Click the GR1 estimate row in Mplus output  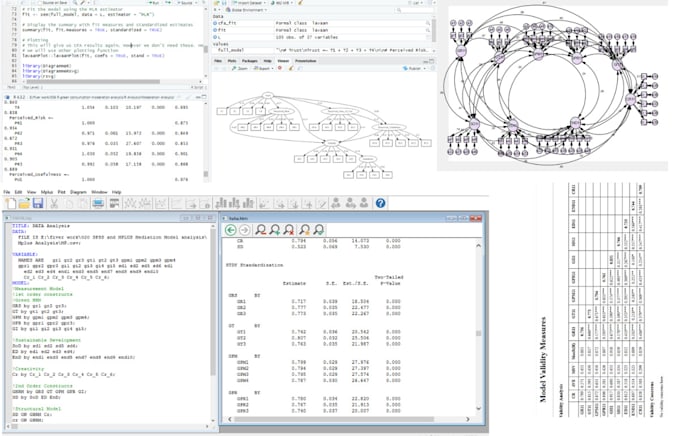[319, 301]
